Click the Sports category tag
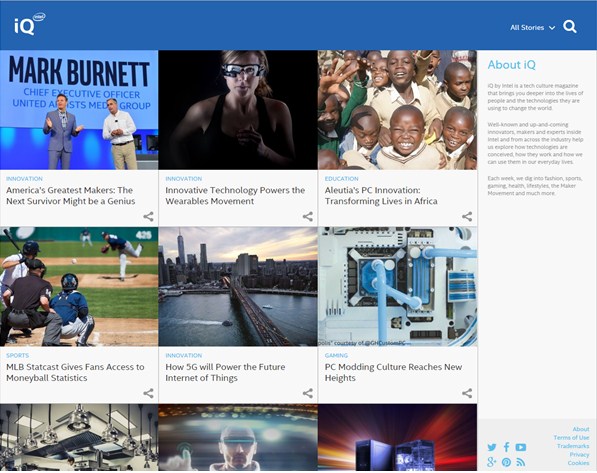 click(x=18, y=355)
